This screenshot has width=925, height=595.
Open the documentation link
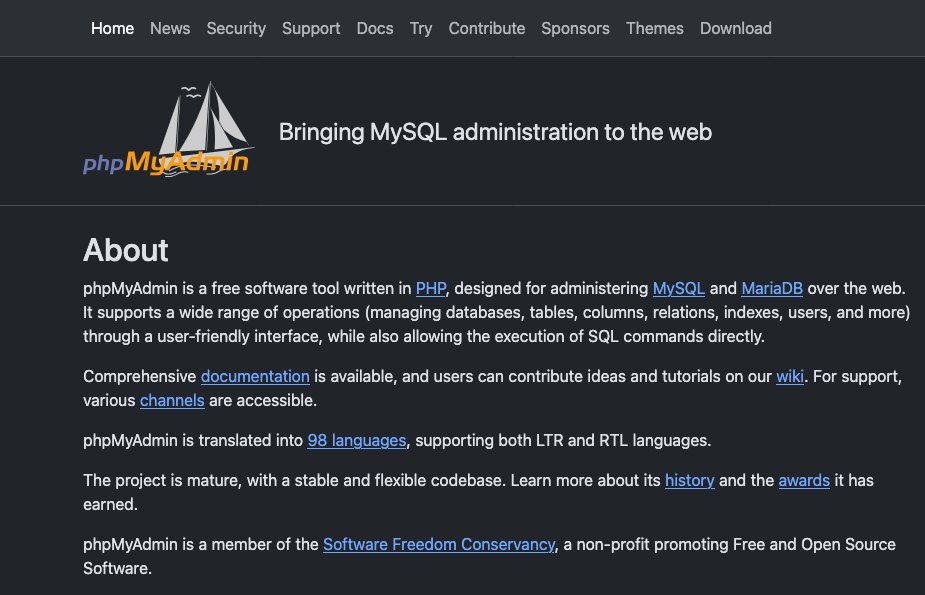coord(255,376)
